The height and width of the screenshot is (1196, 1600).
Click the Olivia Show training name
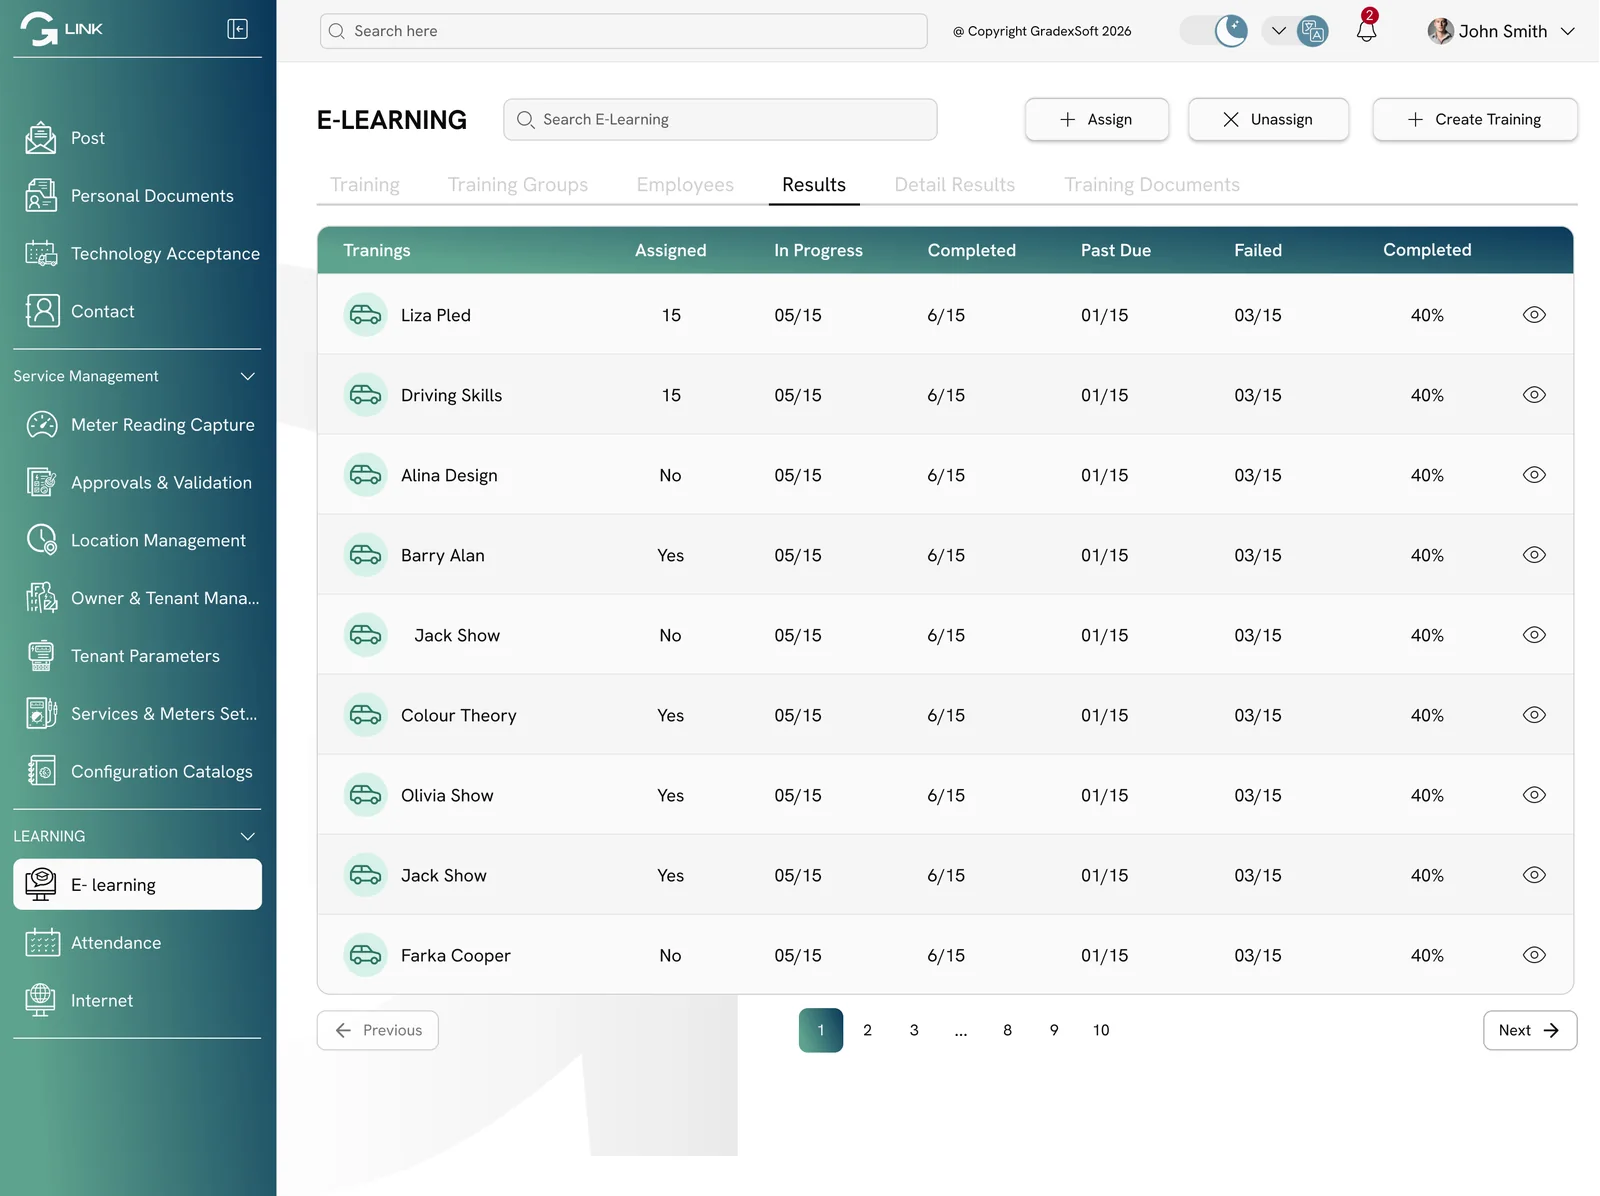pyautogui.click(x=447, y=795)
